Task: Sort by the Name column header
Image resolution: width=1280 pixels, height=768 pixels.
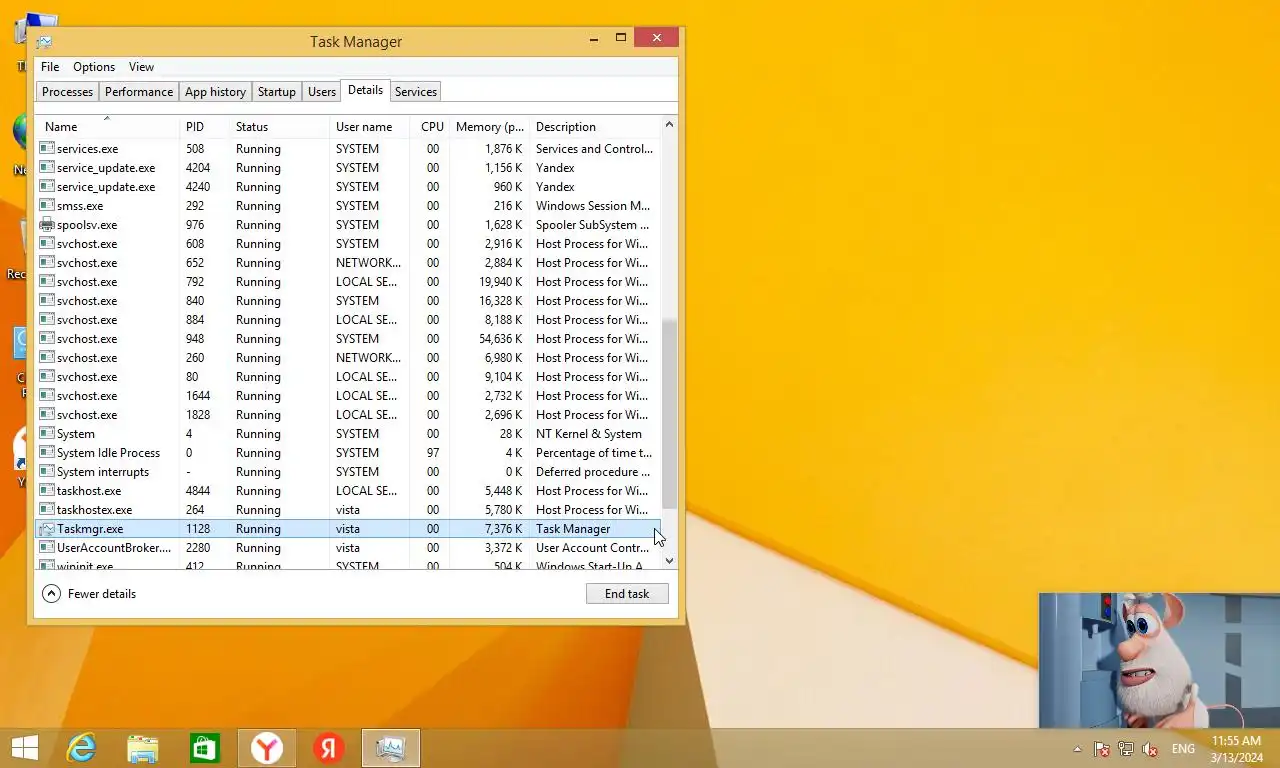Action: [x=108, y=127]
